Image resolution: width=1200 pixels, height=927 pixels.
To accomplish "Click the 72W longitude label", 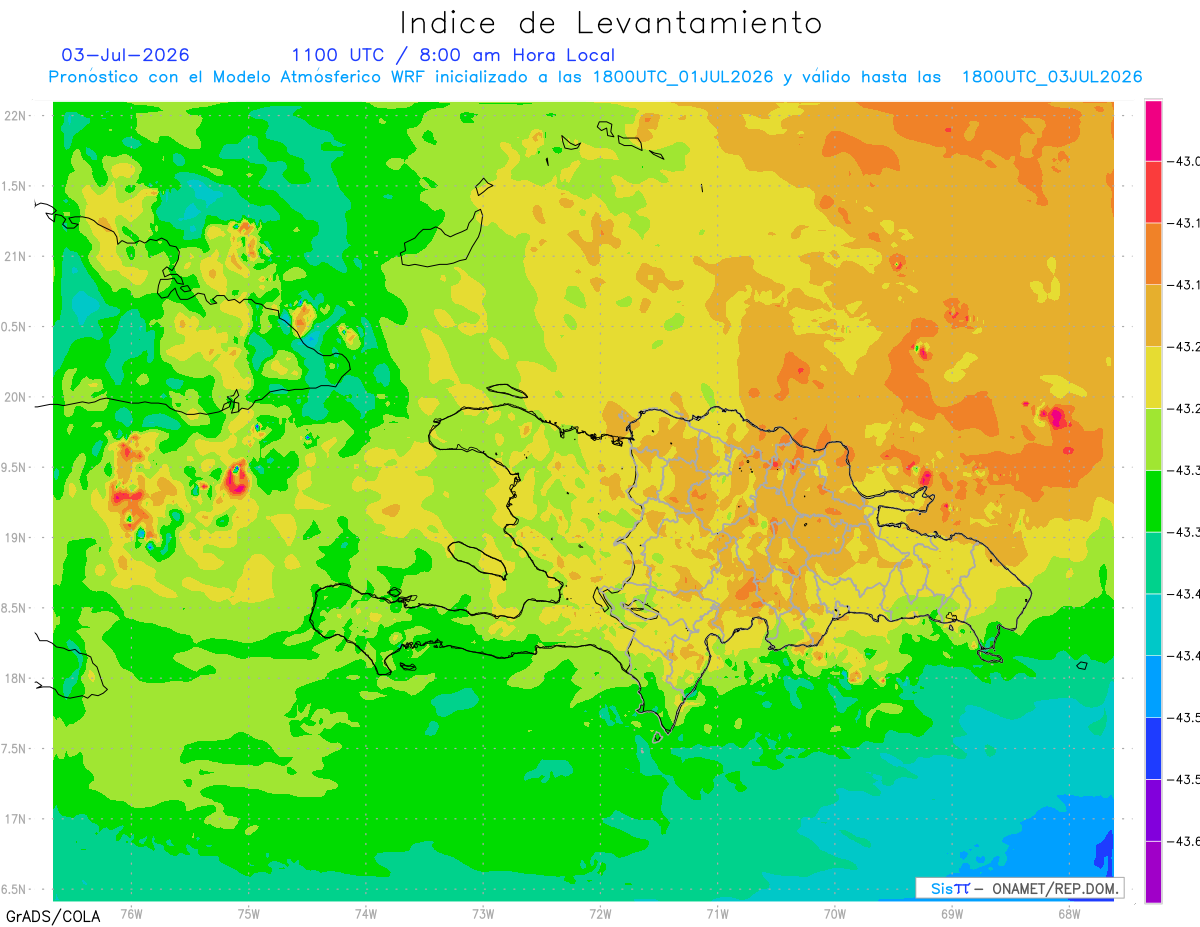I will tap(600, 913).
